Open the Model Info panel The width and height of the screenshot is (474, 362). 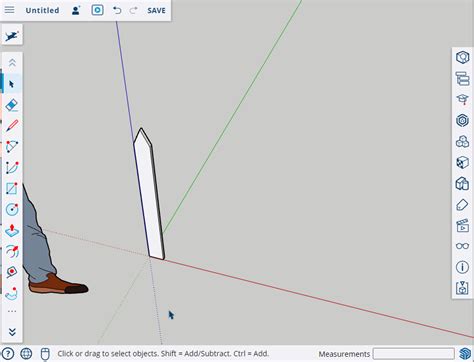tap(462, 267)
